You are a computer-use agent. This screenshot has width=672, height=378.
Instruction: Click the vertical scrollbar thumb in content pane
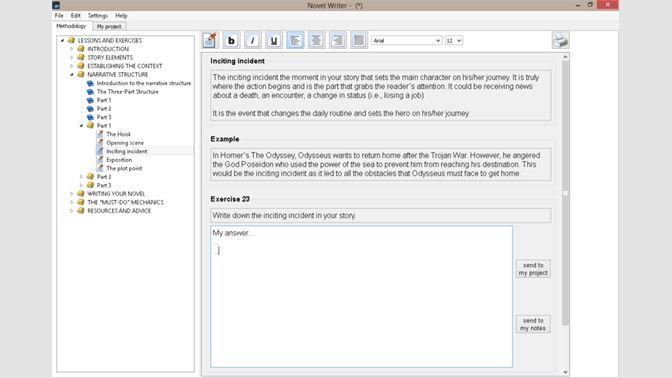click(x=565, y=193)
